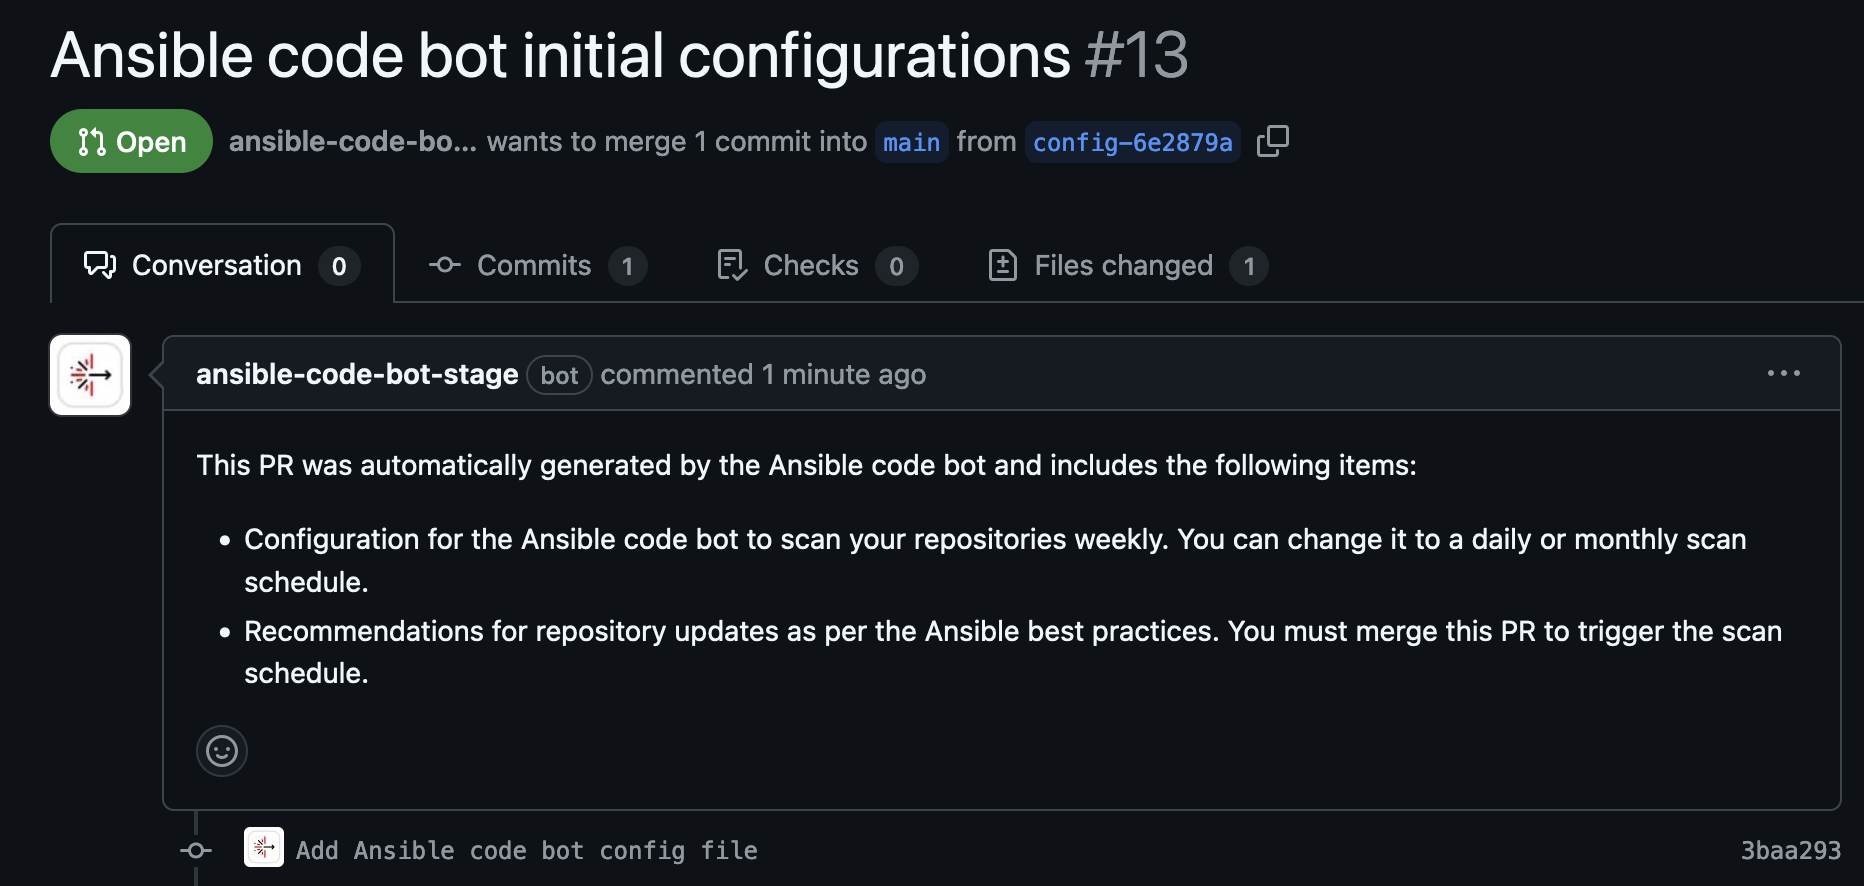Select the config-6e2879a branch label
Viewport: 1864px width, 886px height.
1131,141
